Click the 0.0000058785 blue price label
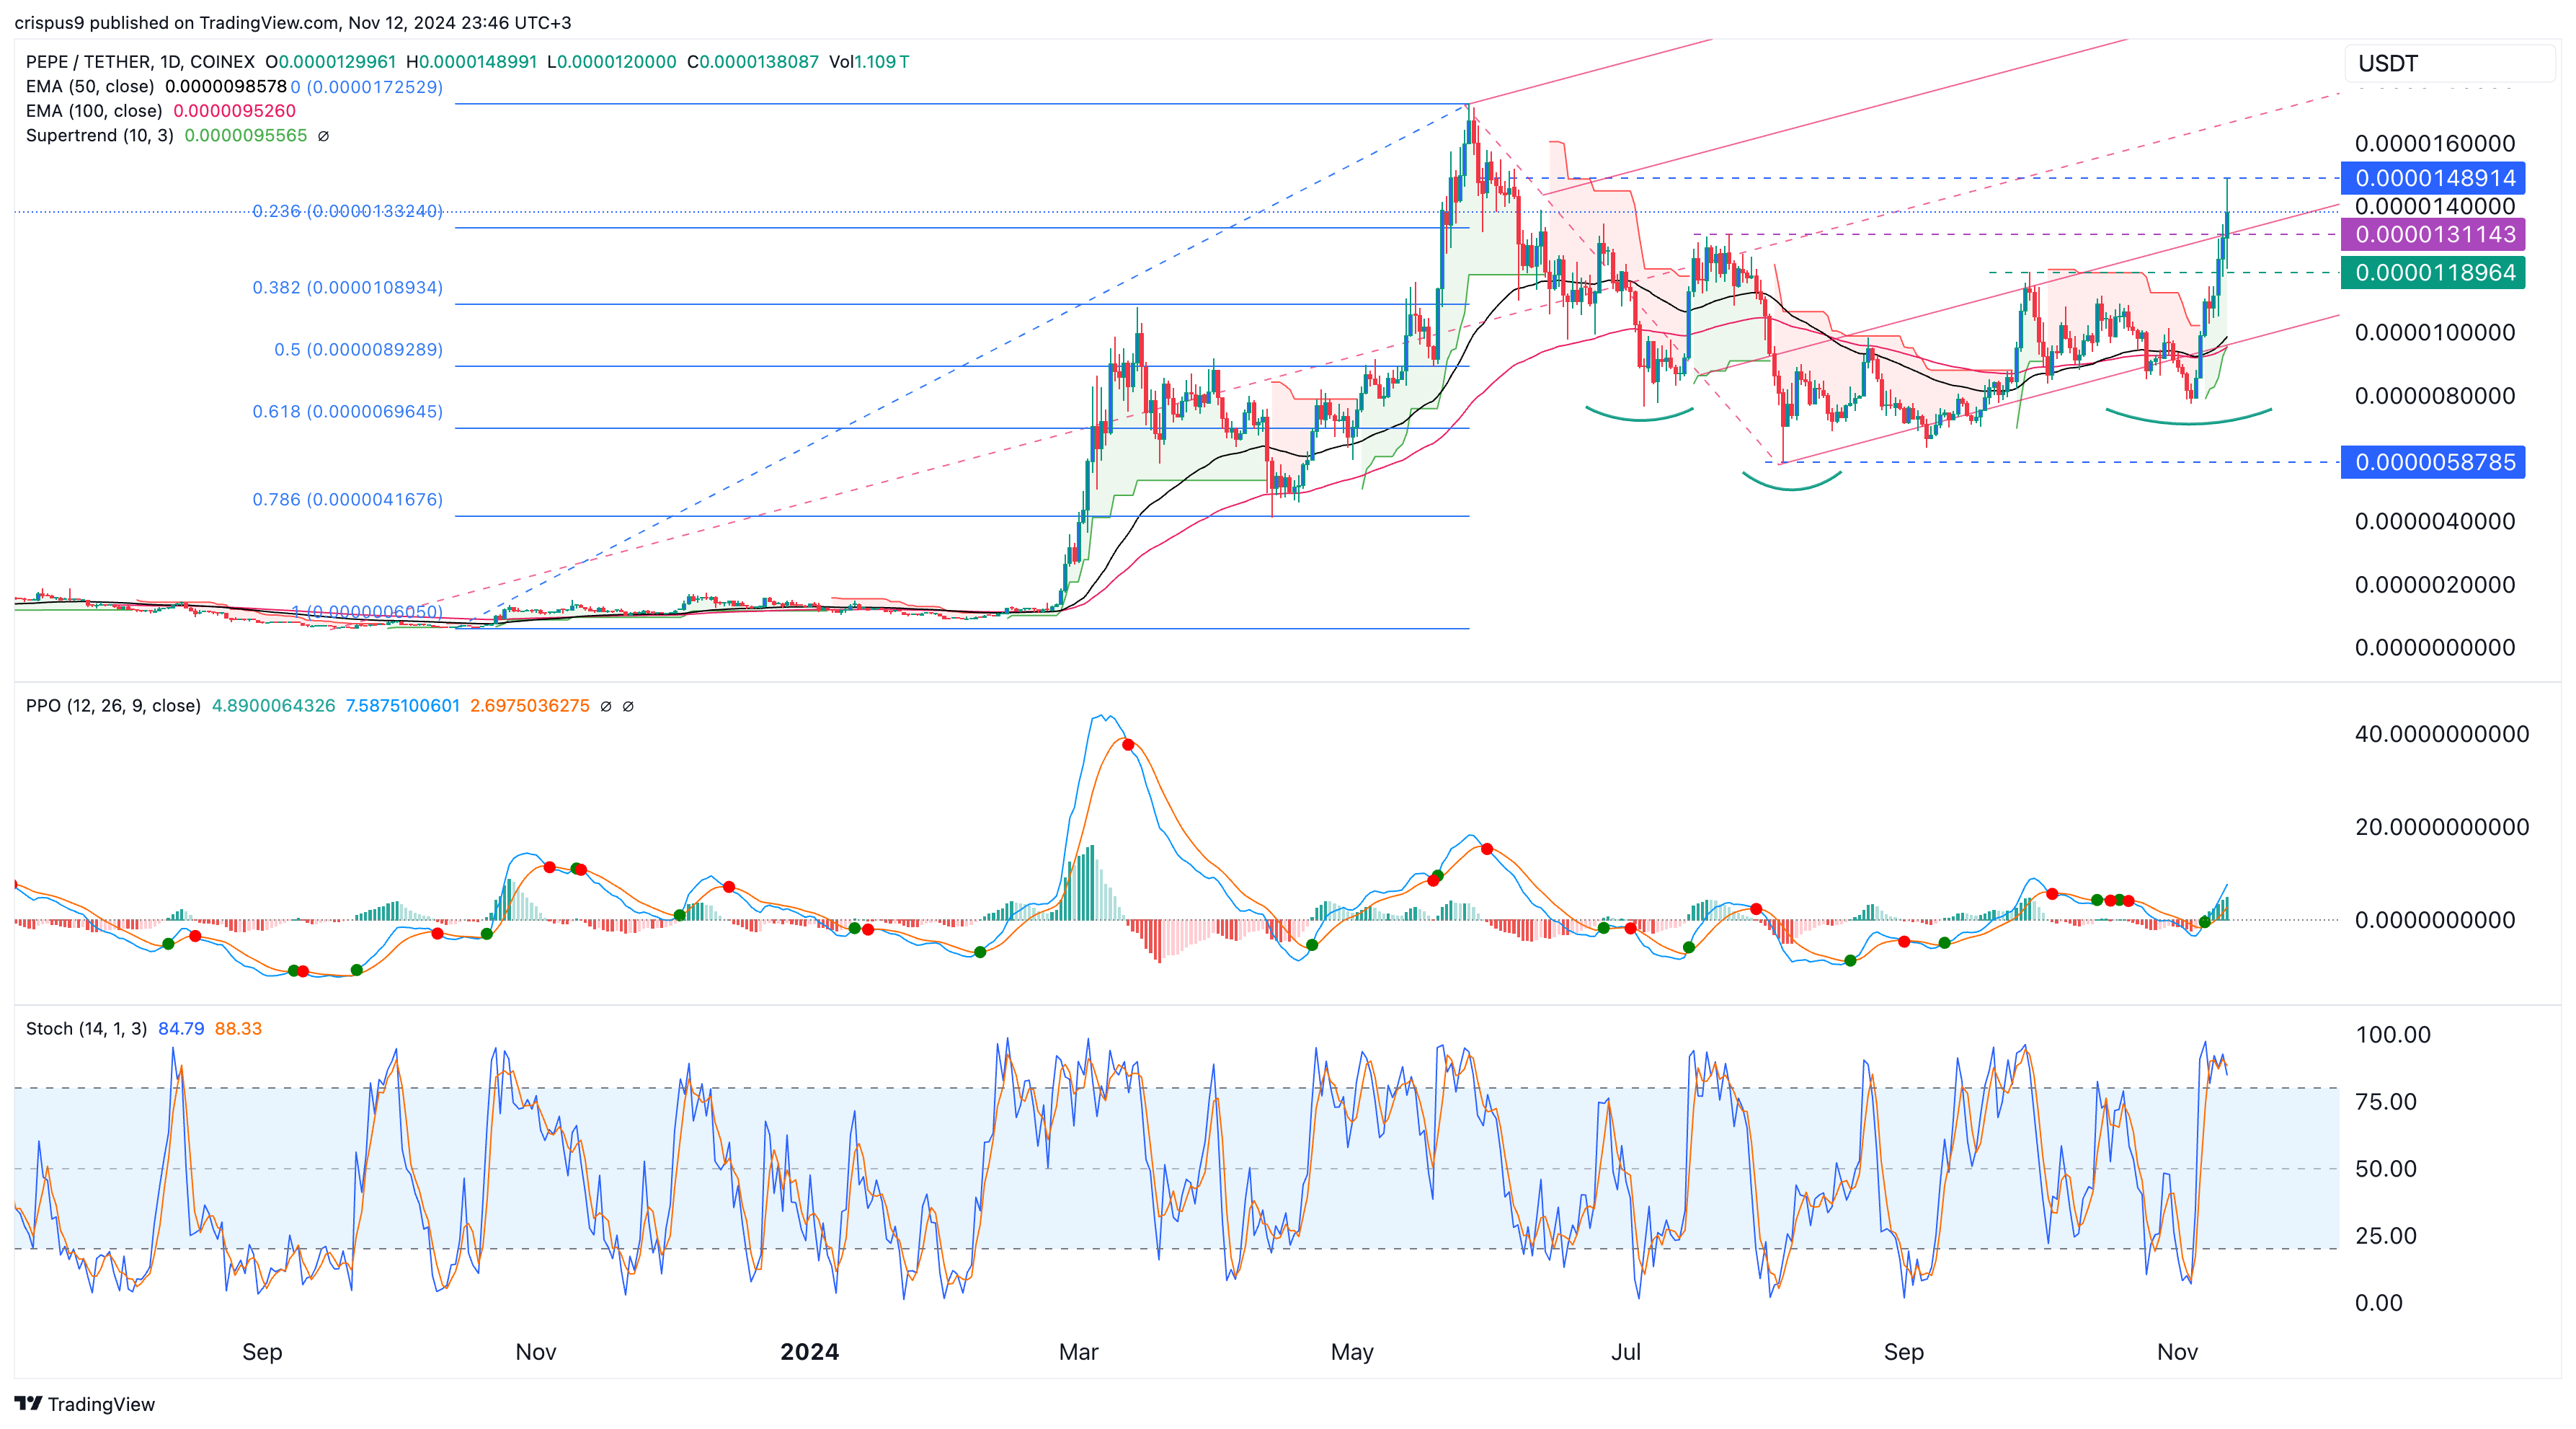The height and width of the screenshot is (1429, 2576). (x=2433, y=462)
